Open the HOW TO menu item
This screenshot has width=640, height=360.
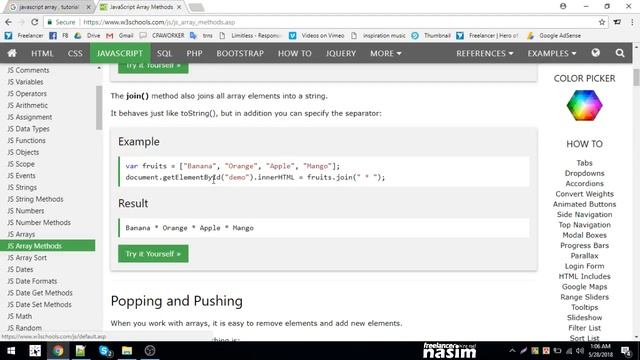(295, 53)
